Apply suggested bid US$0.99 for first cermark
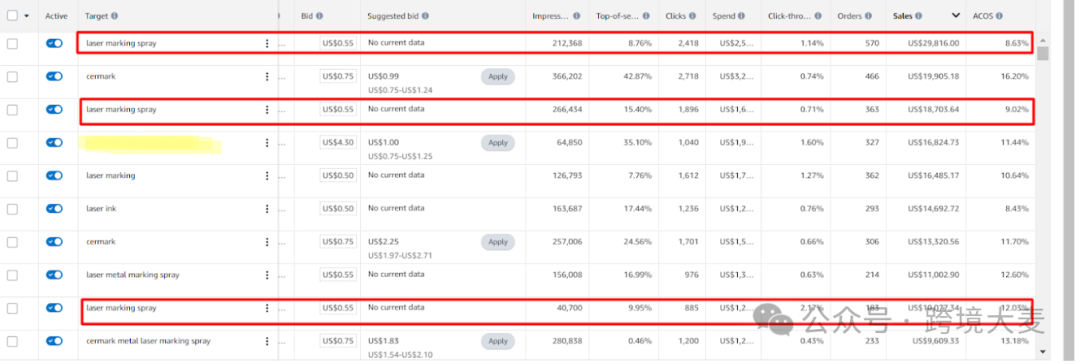This screenshot has height=364, width=1080. (x=498, y=77)
